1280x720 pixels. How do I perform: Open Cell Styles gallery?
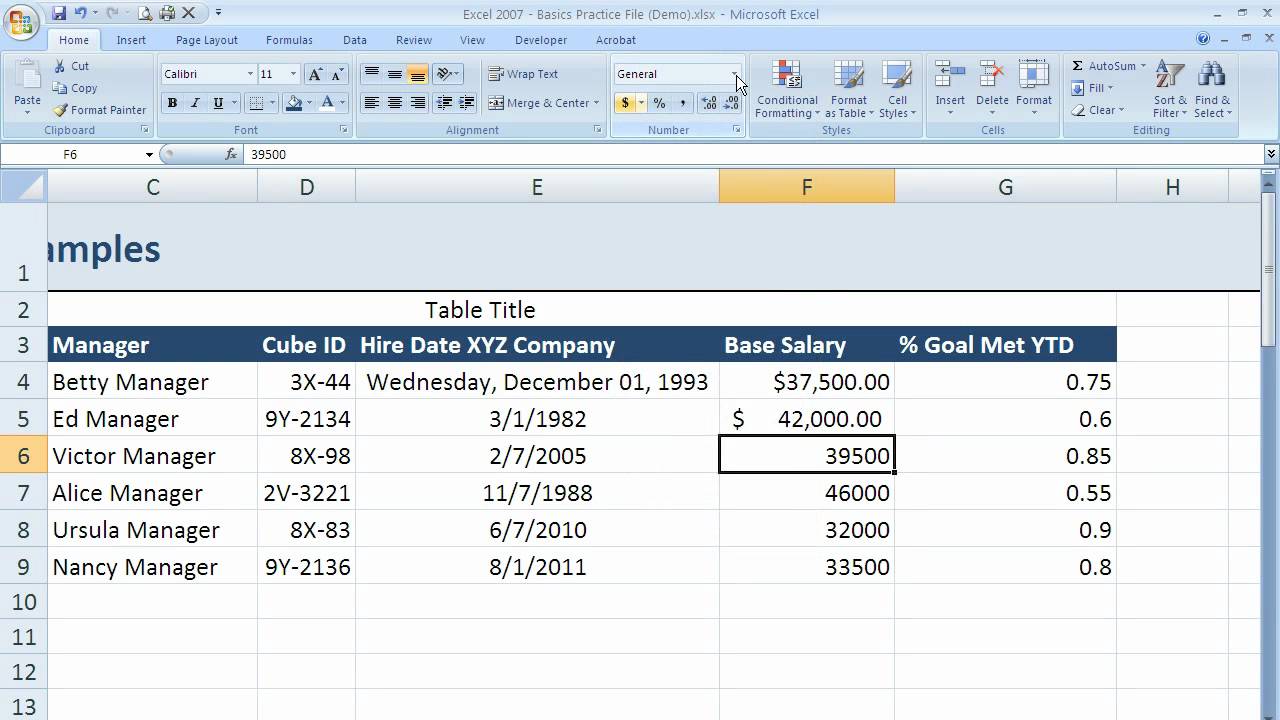[897, 89]
